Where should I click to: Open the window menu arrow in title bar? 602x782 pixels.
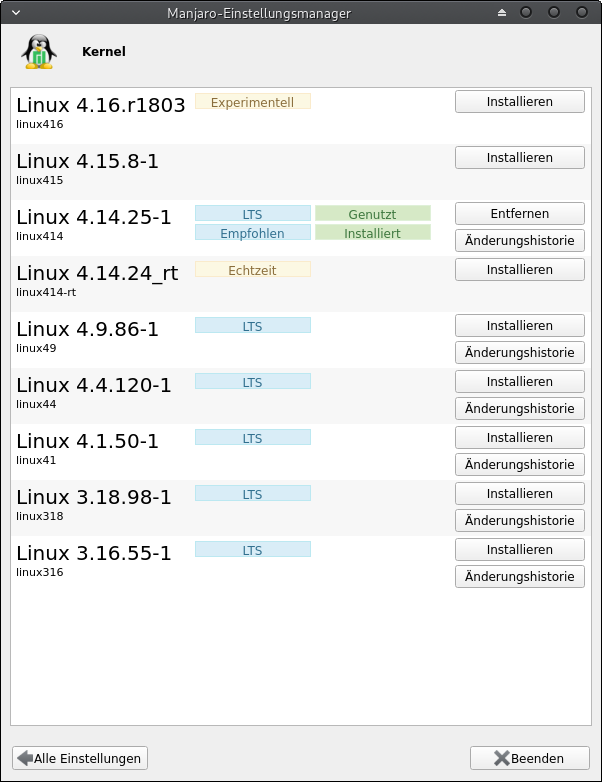click(14, 12)
